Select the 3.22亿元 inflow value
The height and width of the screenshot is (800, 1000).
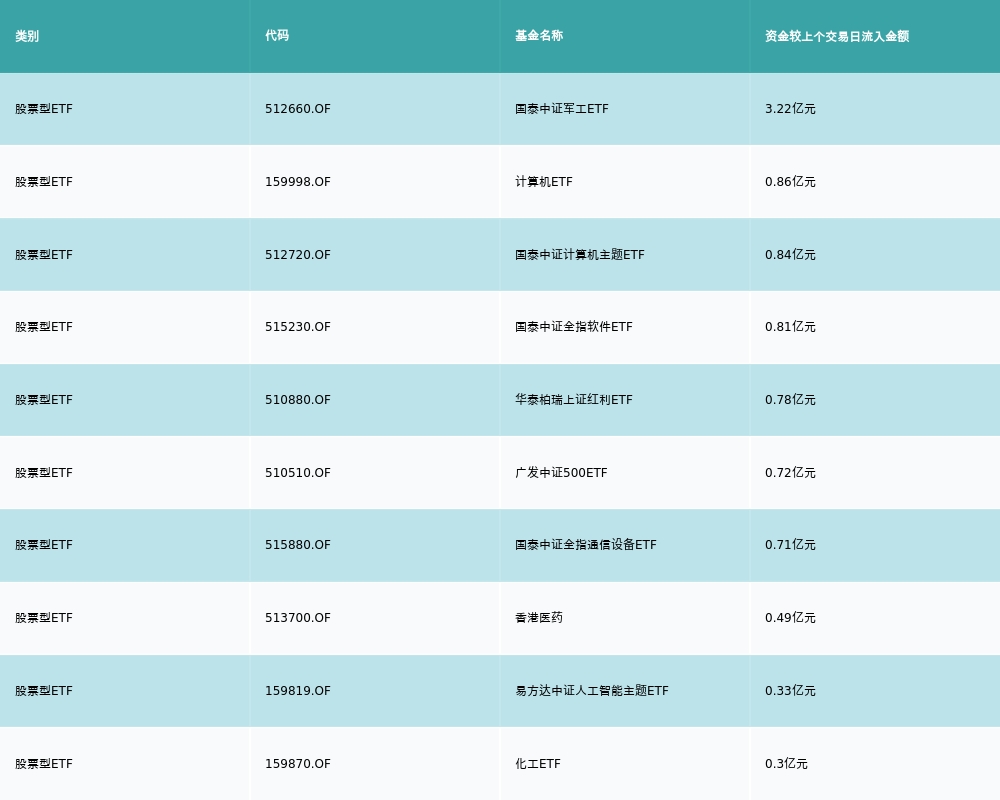point(790,109)
